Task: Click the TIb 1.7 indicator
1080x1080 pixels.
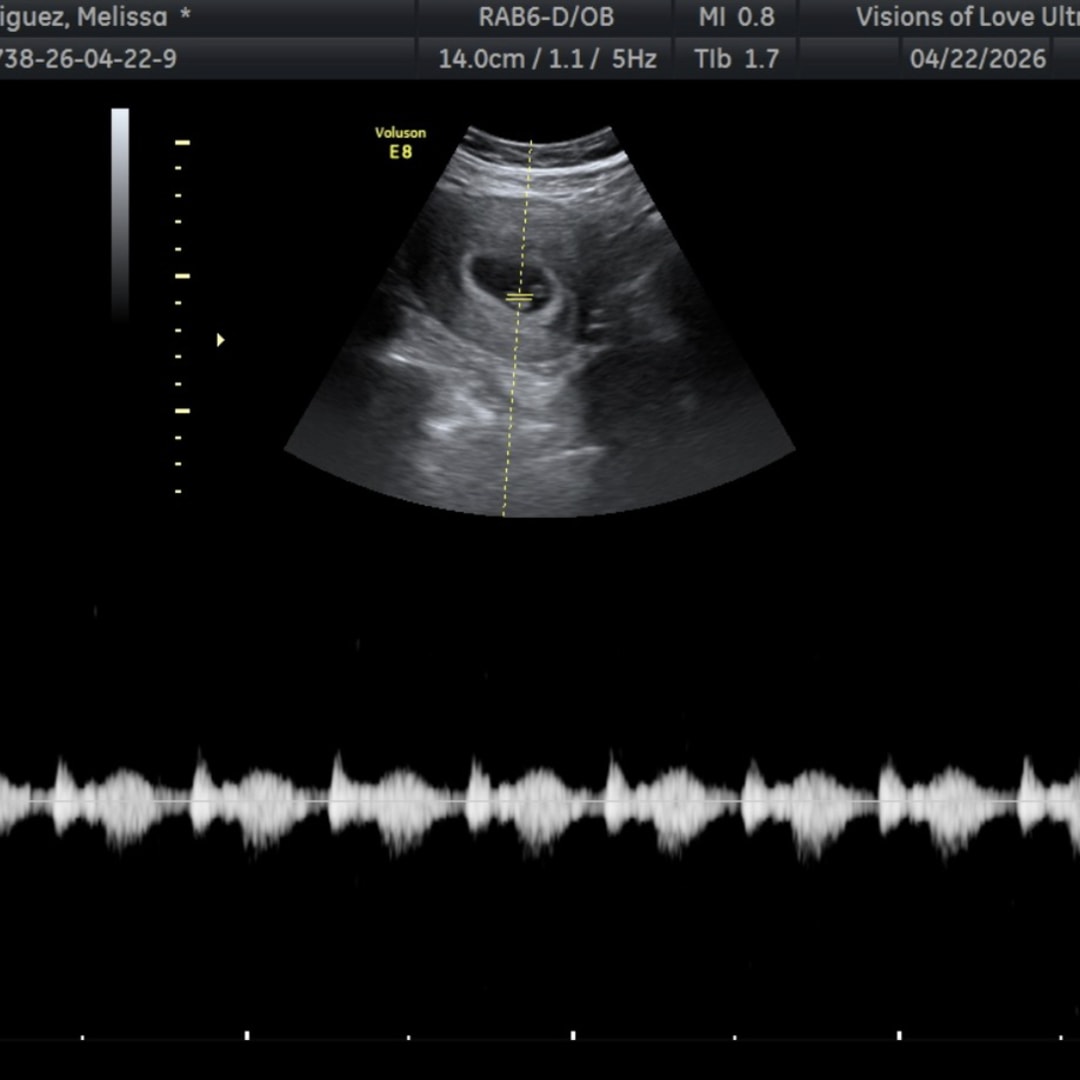Action: pyautogui.click(x=736, y=59)
